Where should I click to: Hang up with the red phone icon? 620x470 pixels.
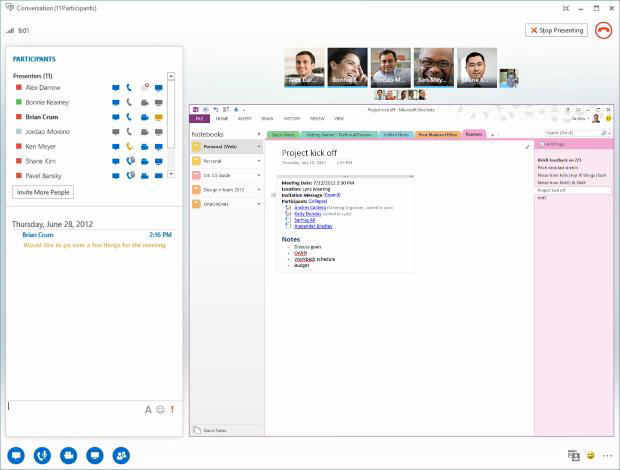click(x=603, y=30)
